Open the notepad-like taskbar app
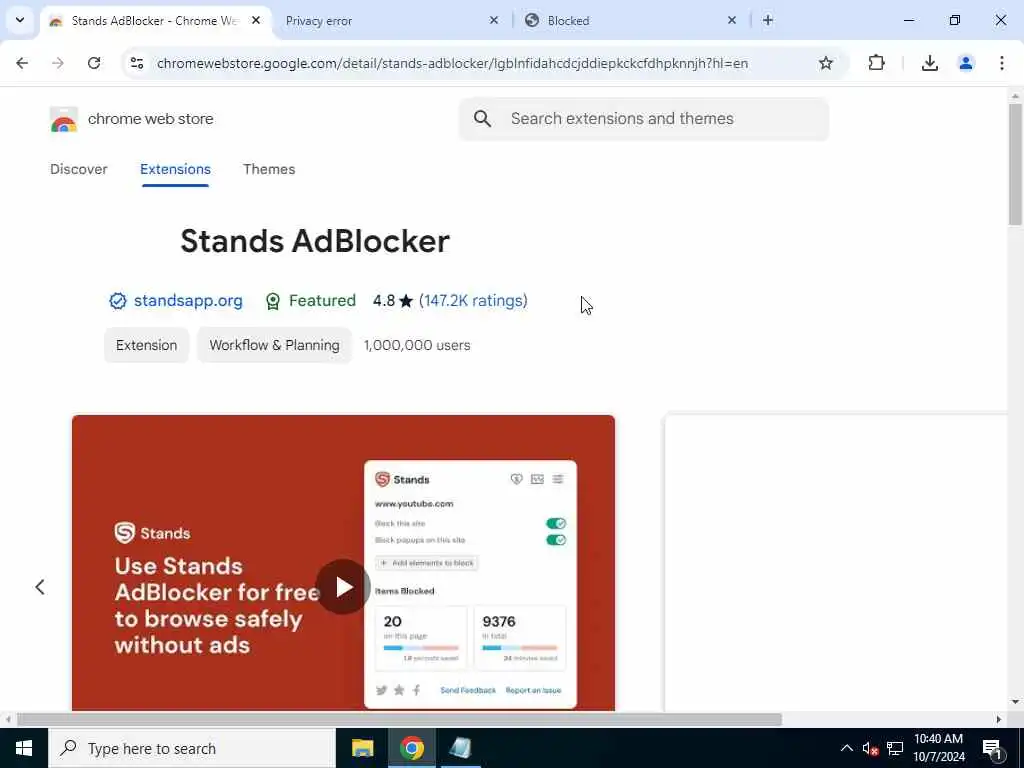The width and height of the screenshot is (1024, 768). 460,748
